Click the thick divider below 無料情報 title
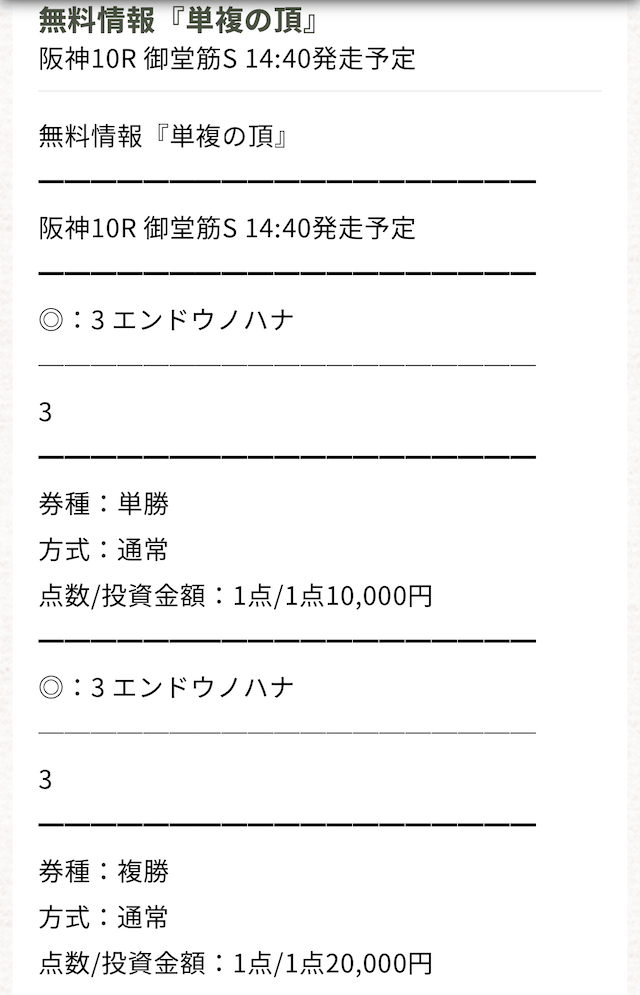Screen dimensions: 640x995 pos(287,182)
